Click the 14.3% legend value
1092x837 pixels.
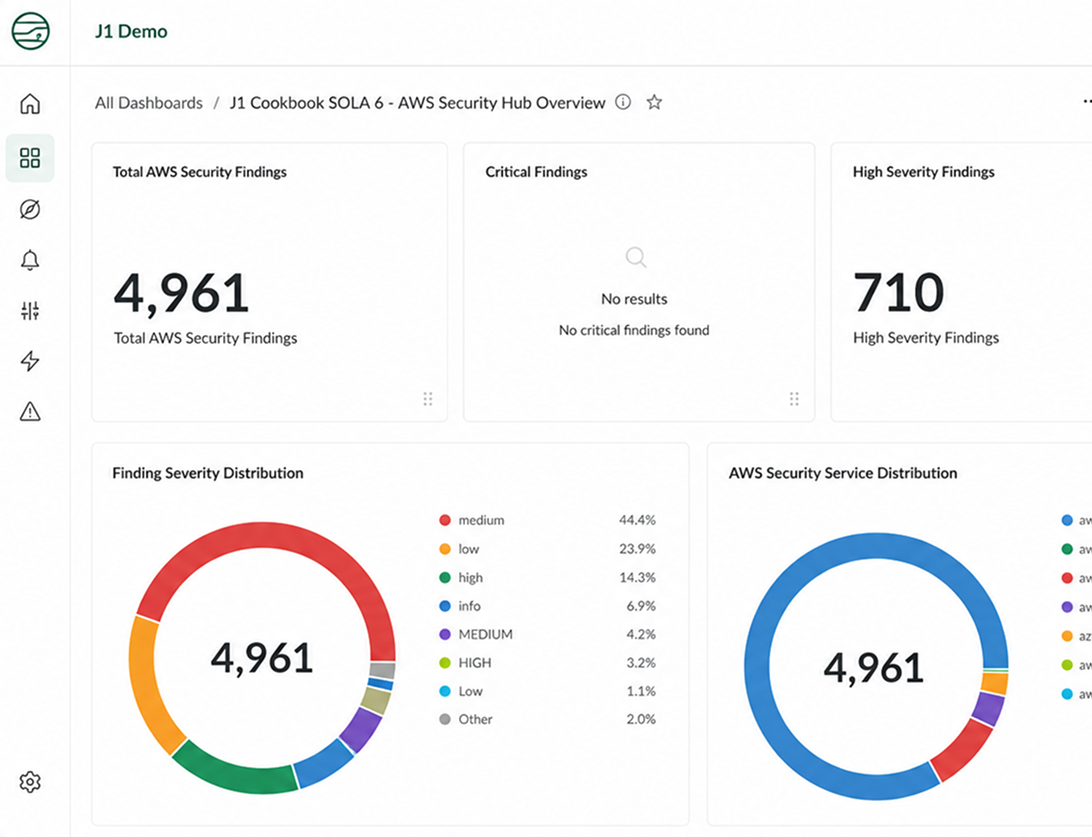point(637,577)
